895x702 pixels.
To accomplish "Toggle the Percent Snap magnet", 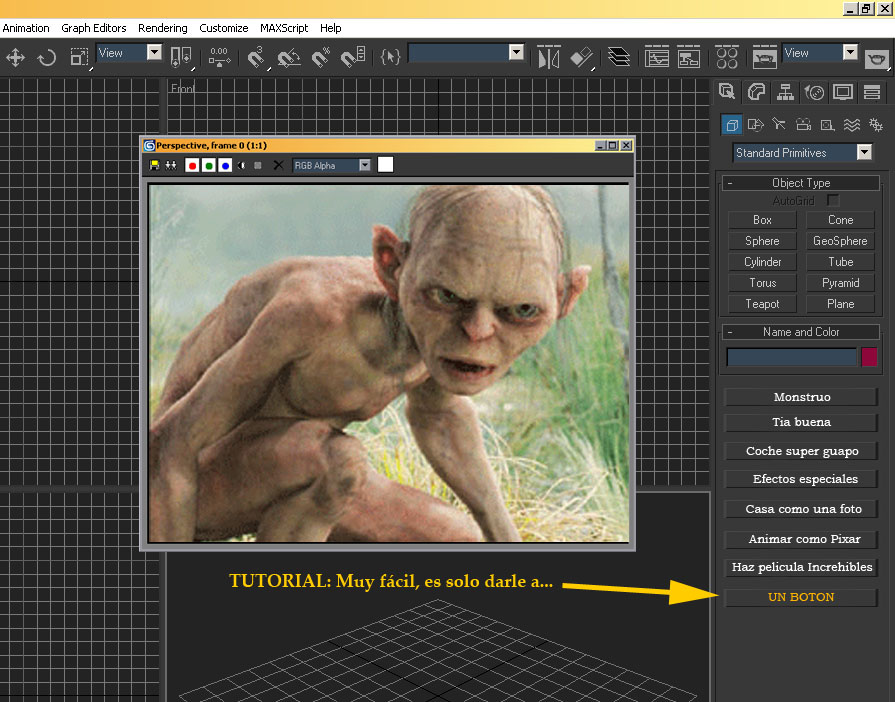I will coord(321,57).
